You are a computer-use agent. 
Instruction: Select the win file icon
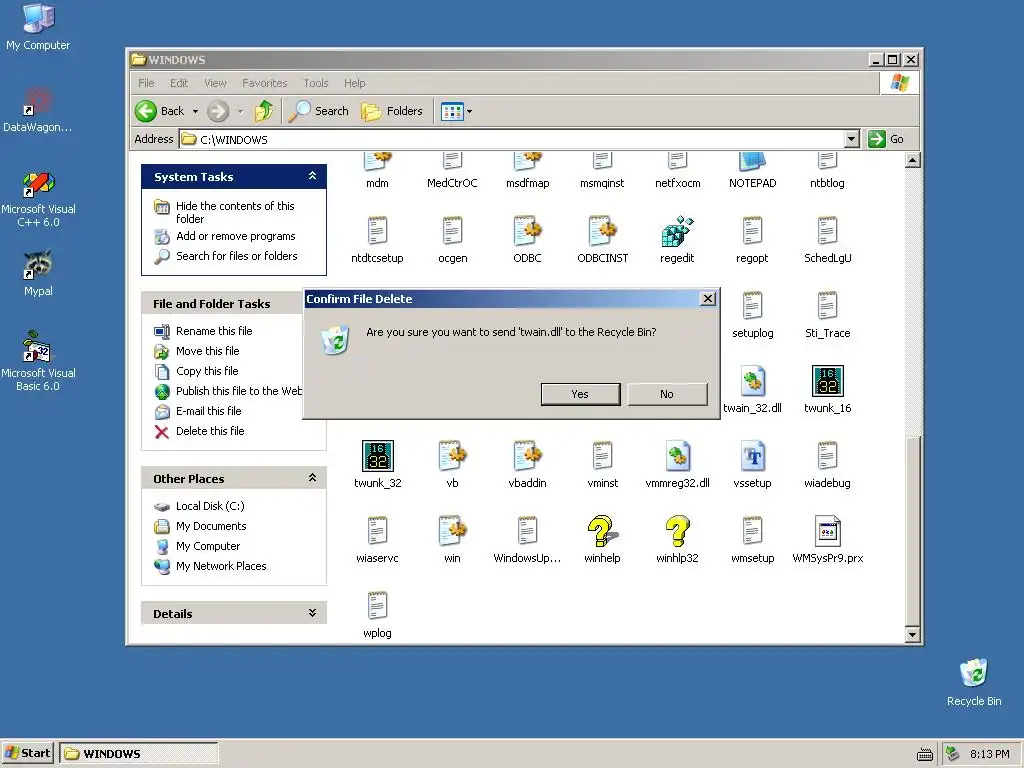click(452, 531)
